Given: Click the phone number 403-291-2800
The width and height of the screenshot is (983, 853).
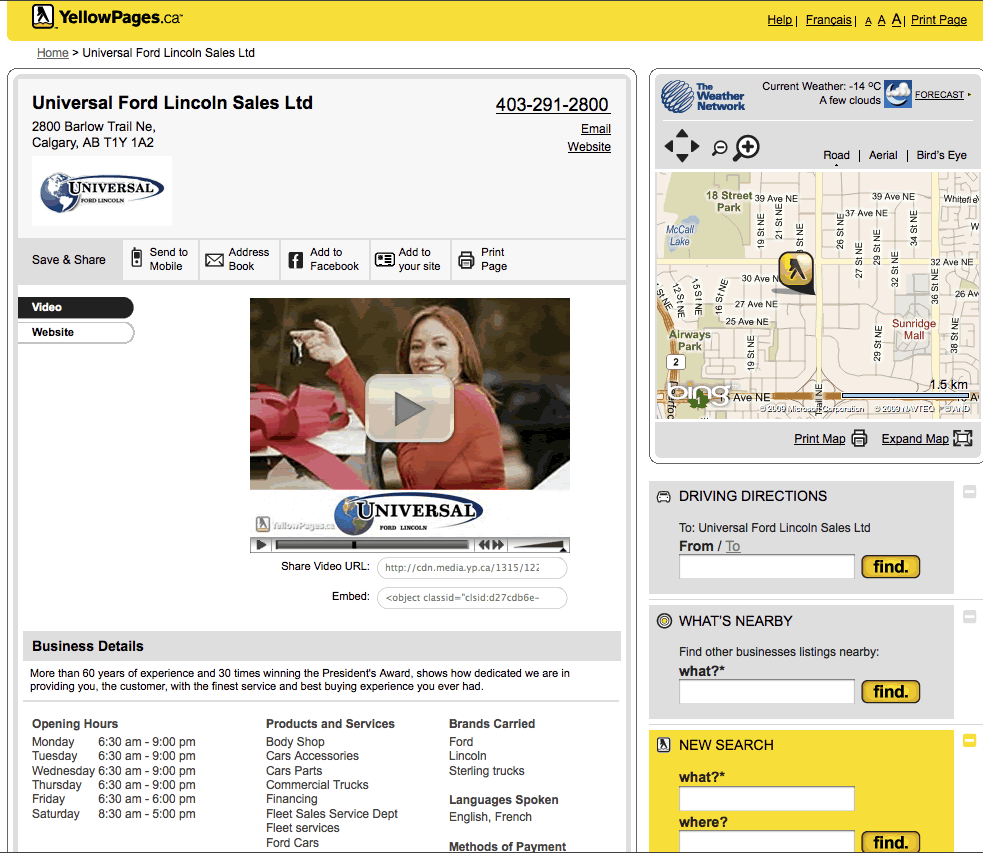Looking at the screenshot, I should click(552, 105).
